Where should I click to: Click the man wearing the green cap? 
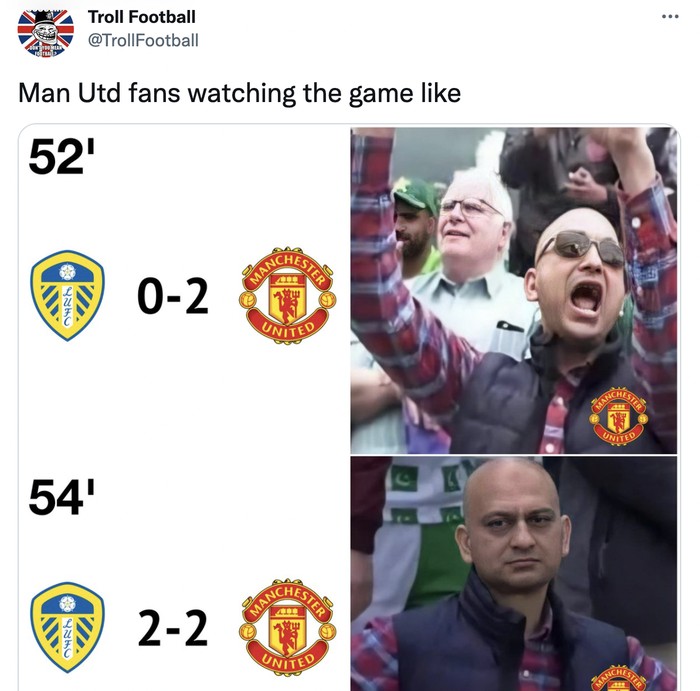point(415,223)
